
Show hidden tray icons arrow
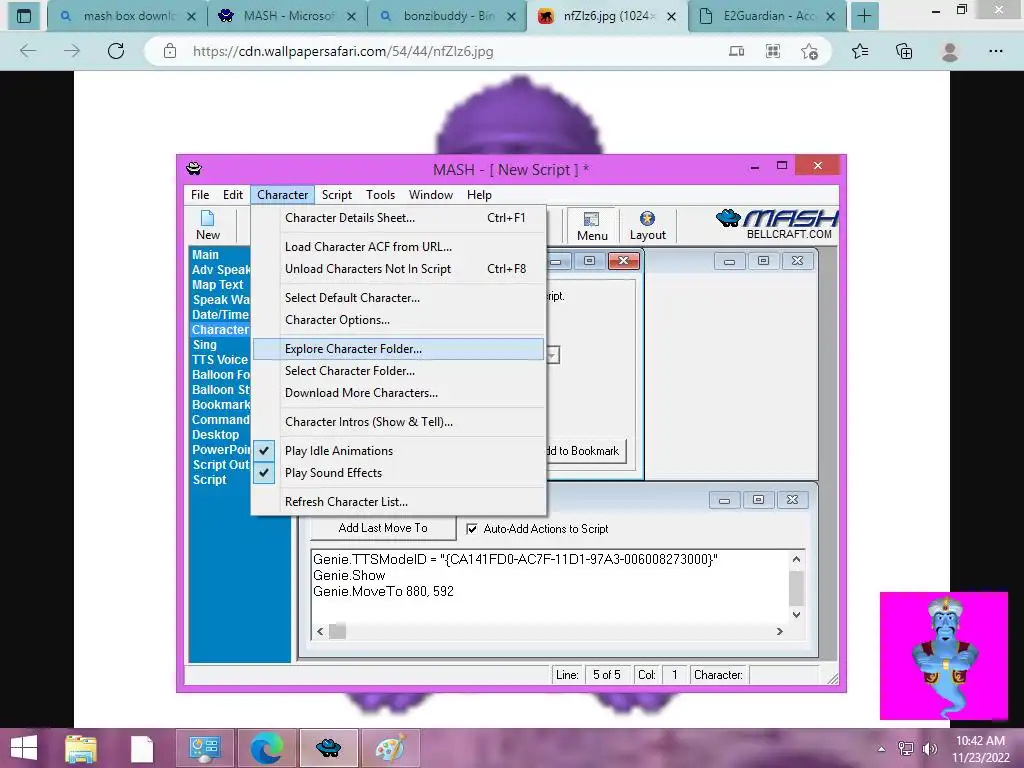click(x=881, y=748)
